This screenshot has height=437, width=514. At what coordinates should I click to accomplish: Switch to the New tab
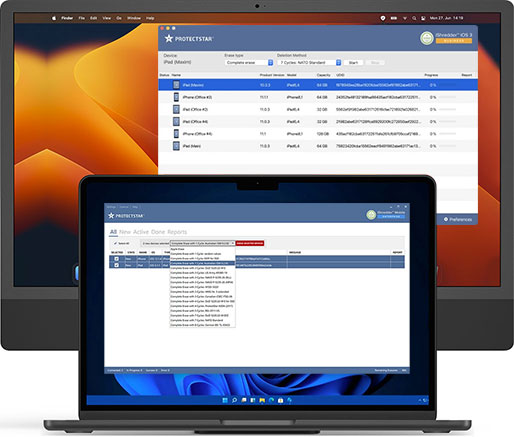point(125,232)
